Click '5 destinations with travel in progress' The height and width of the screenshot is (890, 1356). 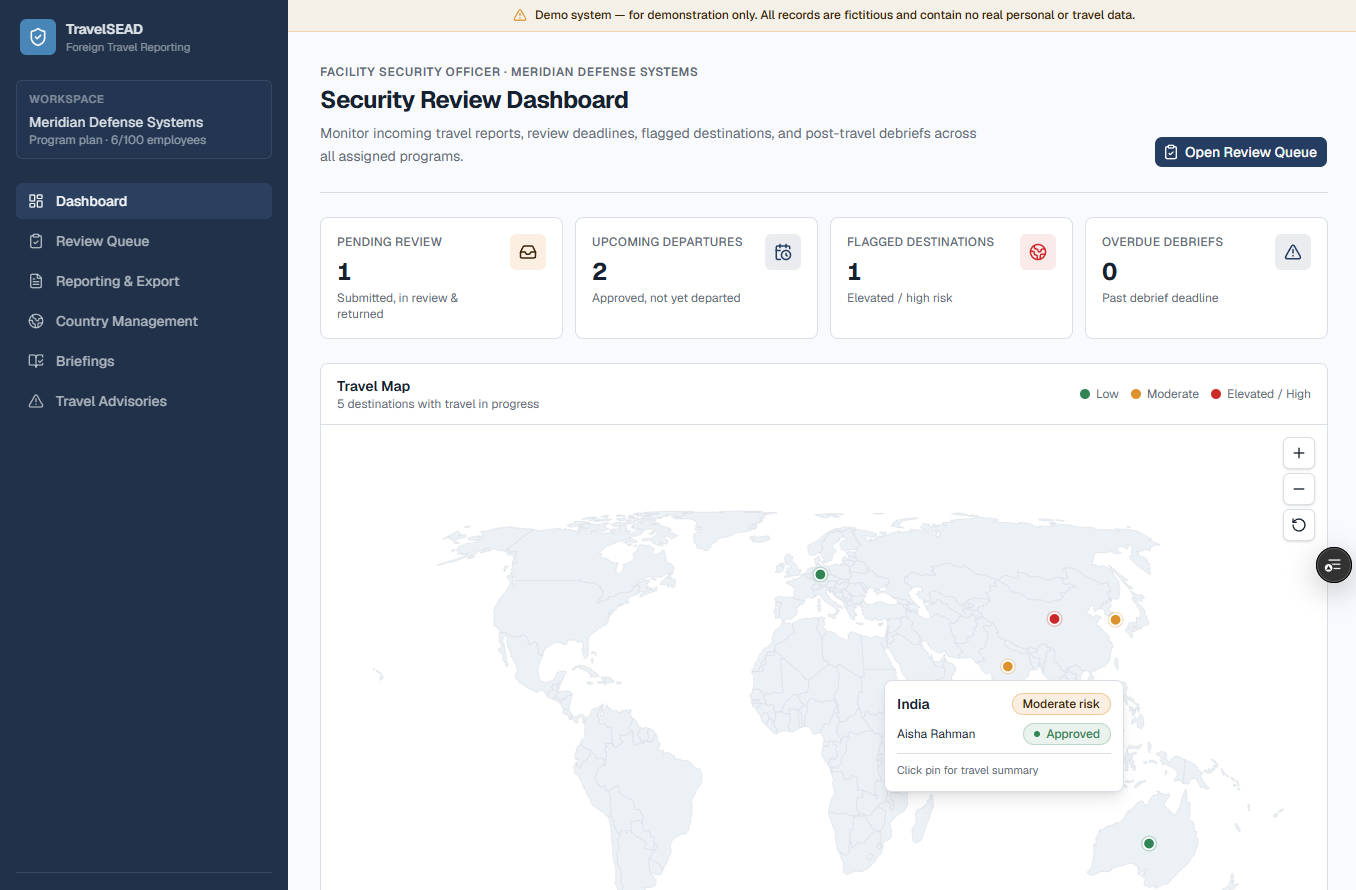pyautogui.click(x=438, y=404)
